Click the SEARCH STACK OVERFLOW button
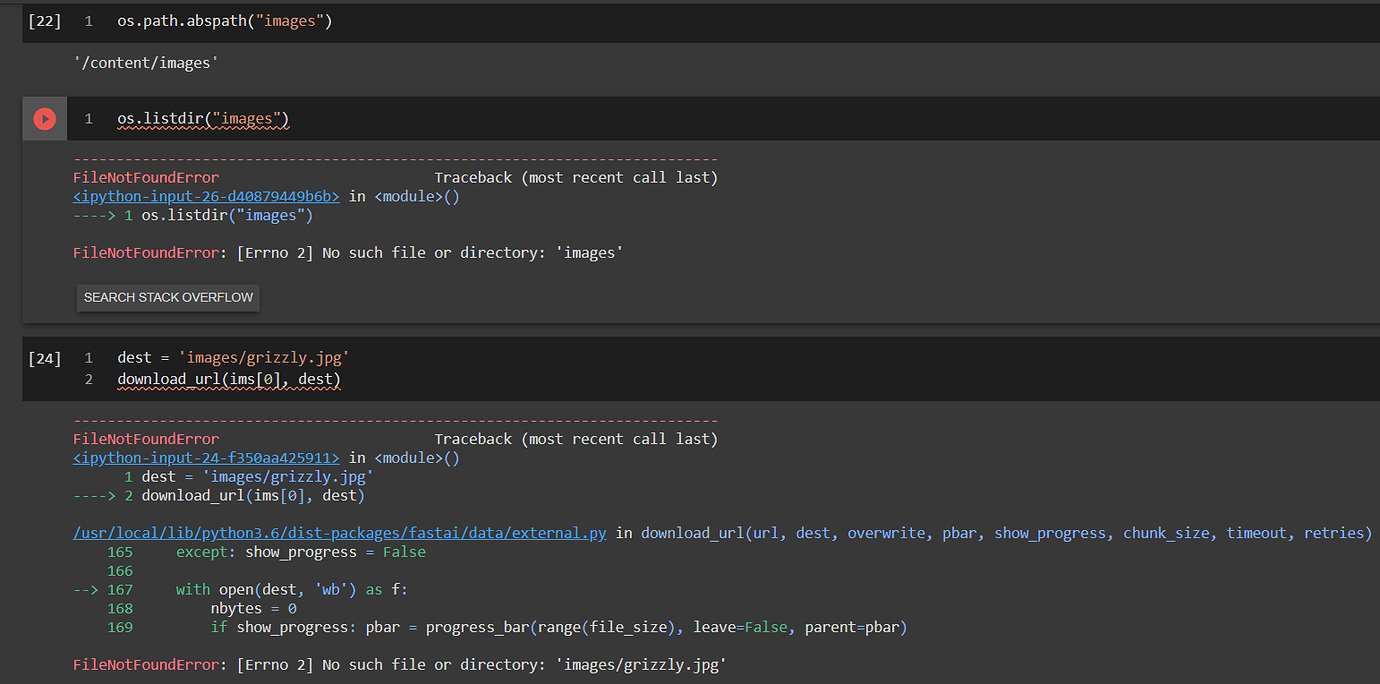Screen dimensions: 1380x684 click(168, 297)
